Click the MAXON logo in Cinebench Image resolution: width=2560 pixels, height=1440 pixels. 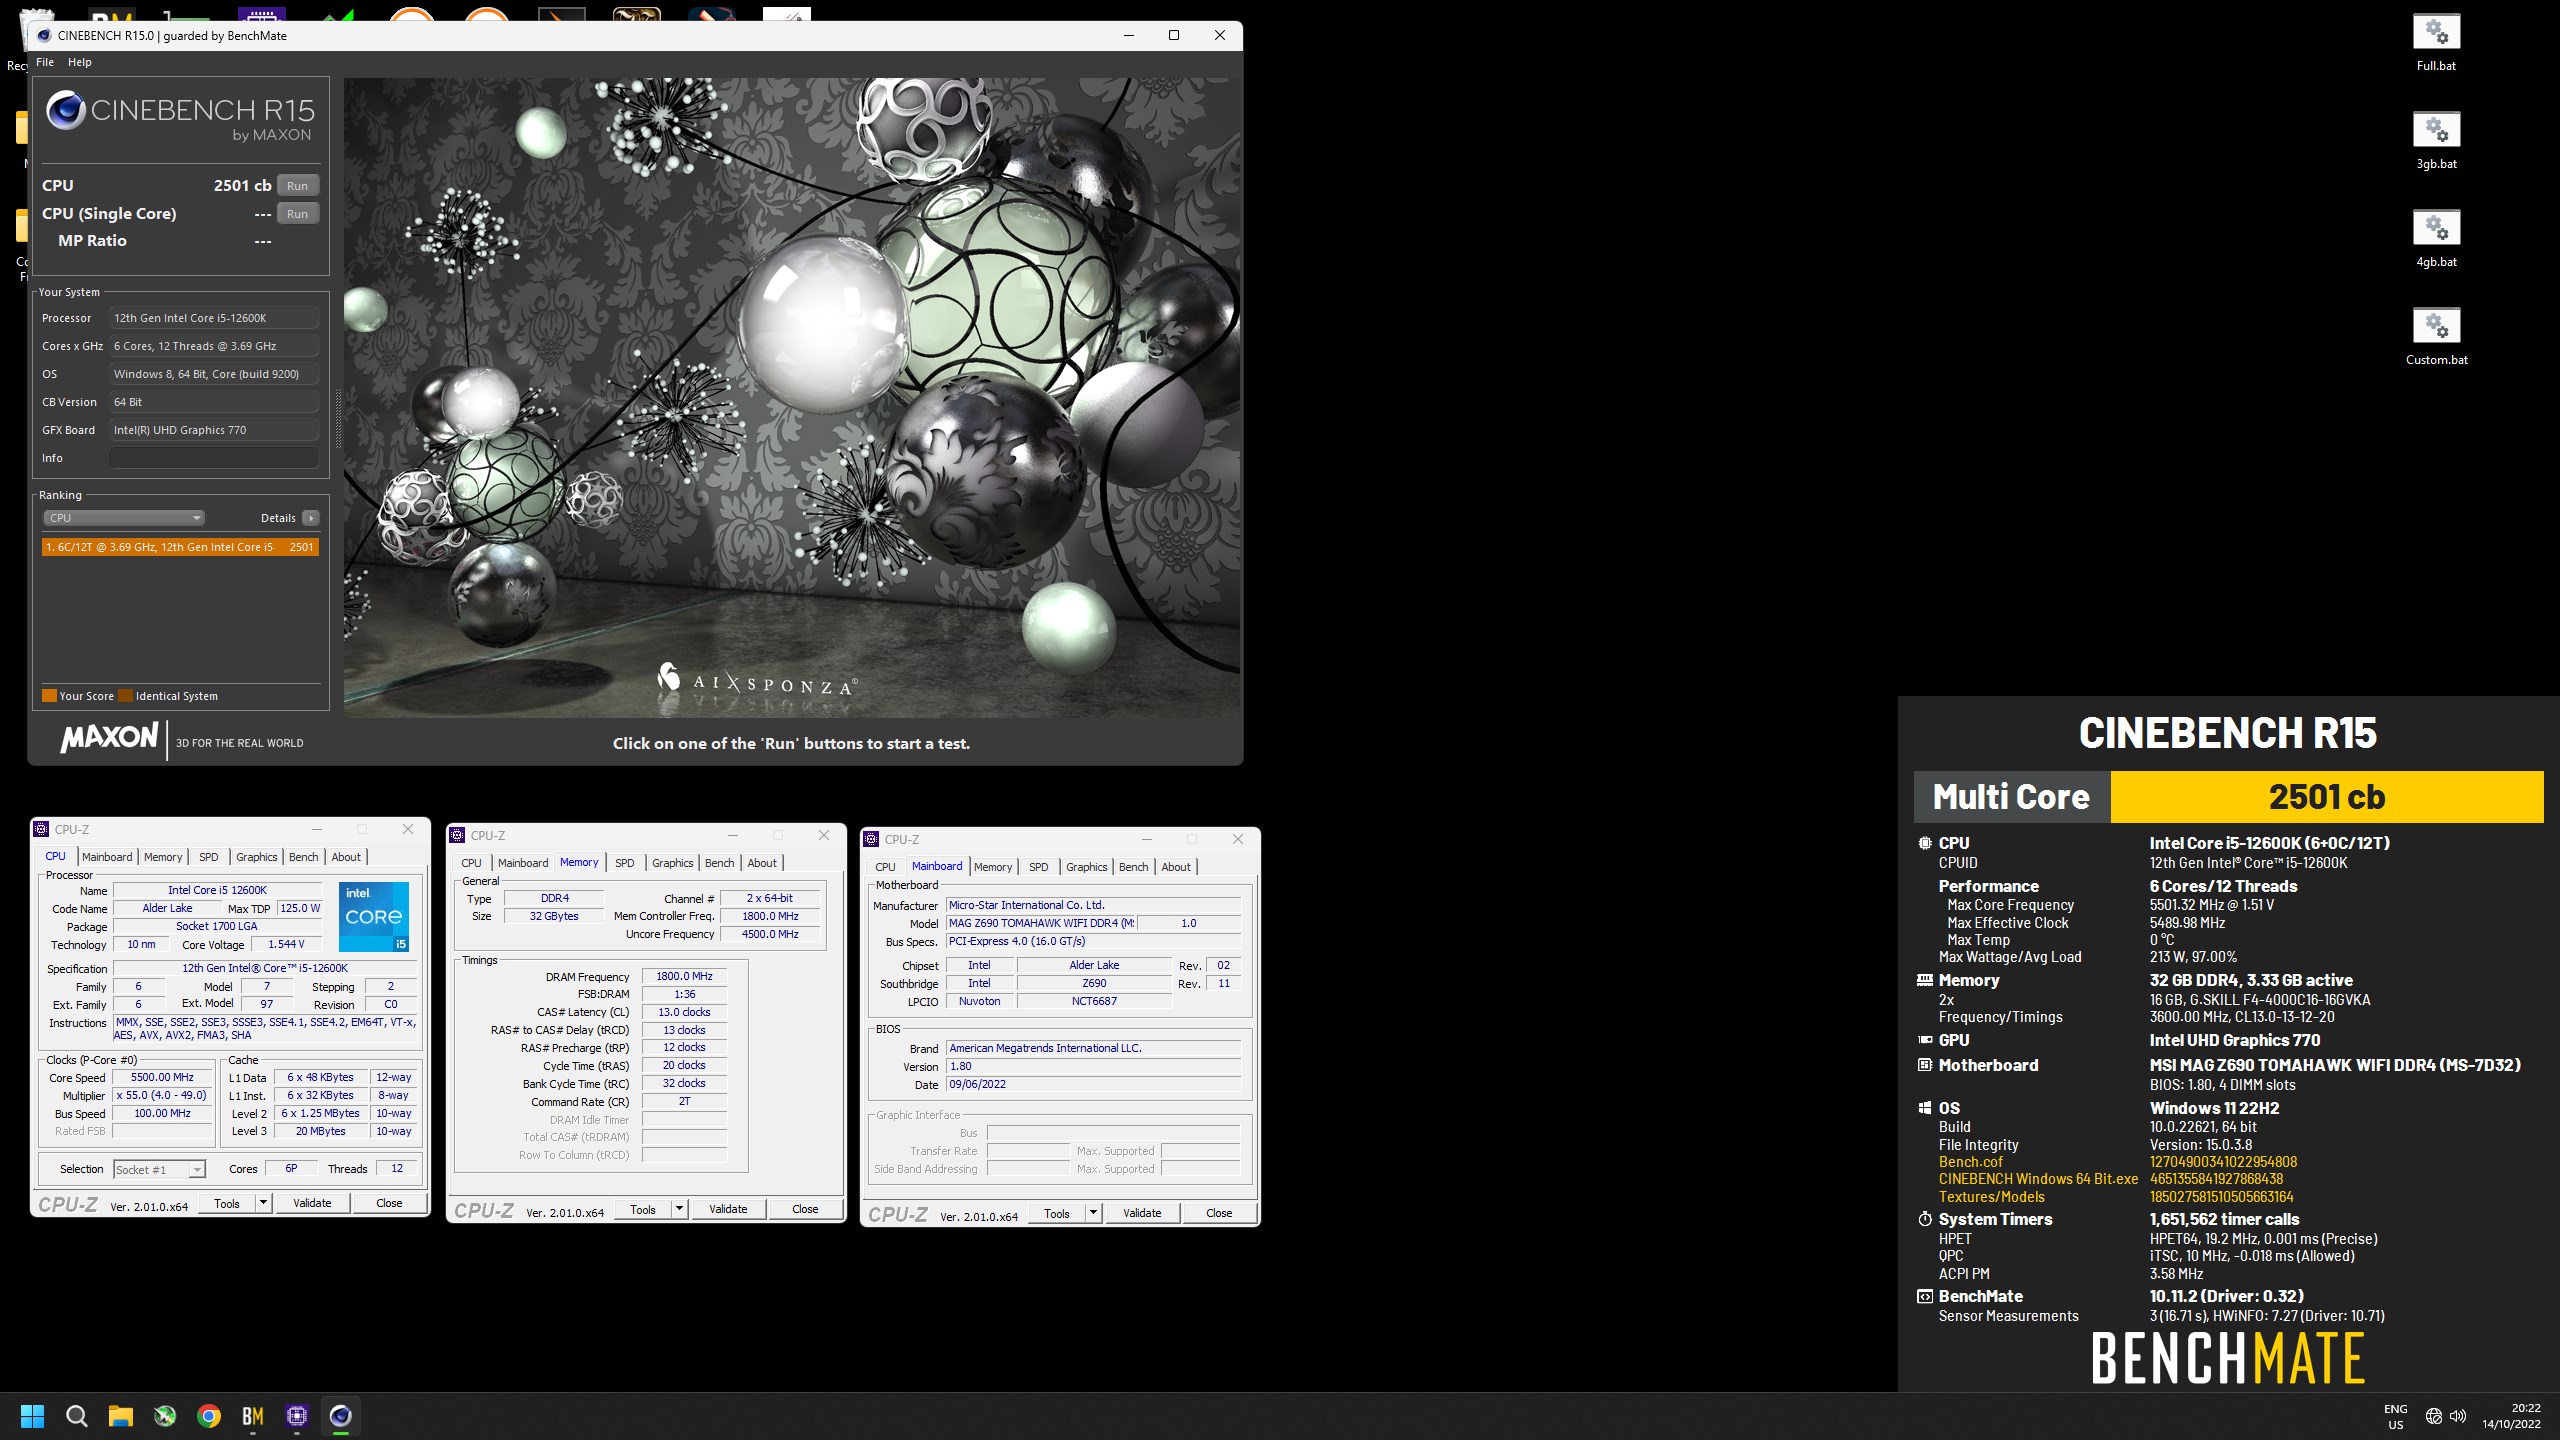click(110, 738)
